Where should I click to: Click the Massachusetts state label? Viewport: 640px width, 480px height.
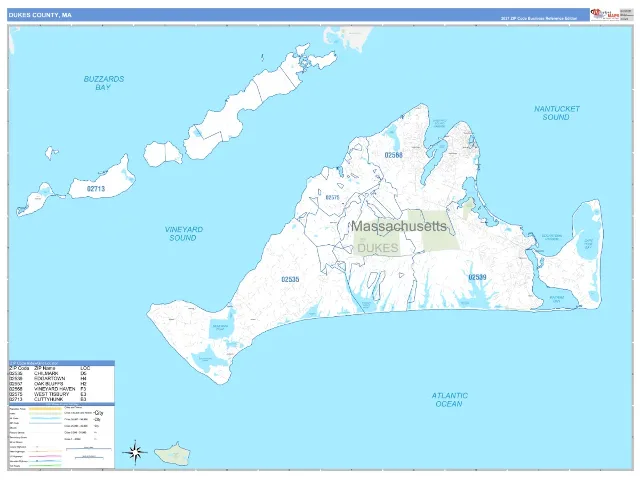[x=399, y=226]
